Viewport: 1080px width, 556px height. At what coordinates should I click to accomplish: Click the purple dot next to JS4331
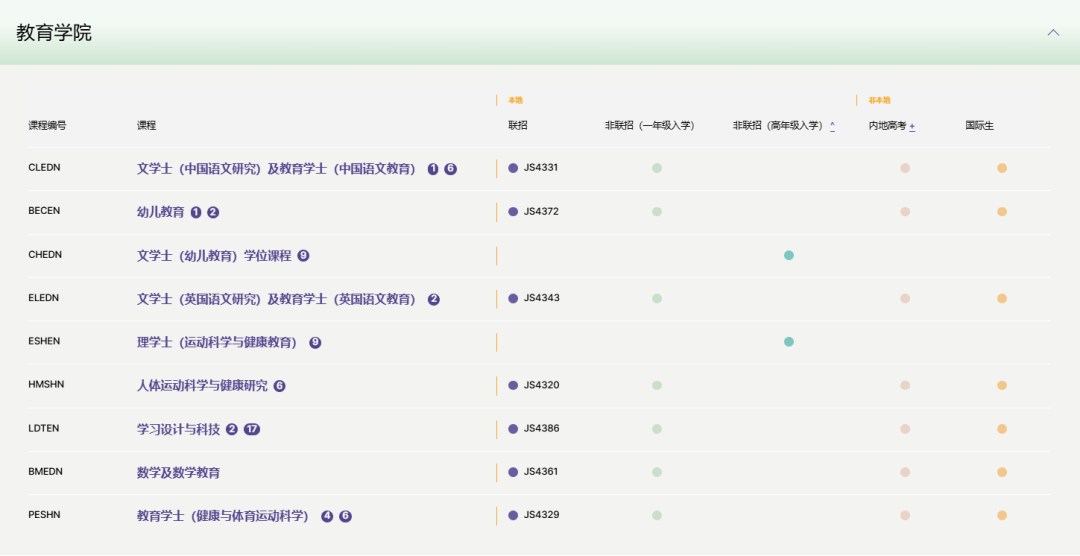tap(513, 168)
